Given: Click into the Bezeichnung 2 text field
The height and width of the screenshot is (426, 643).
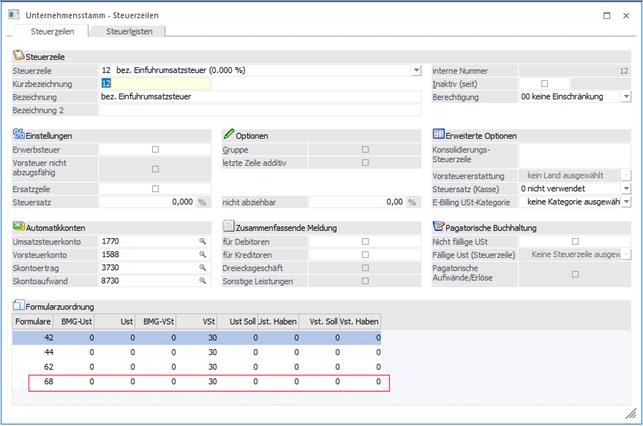Looking at the screenshot, I should point(260,110).
